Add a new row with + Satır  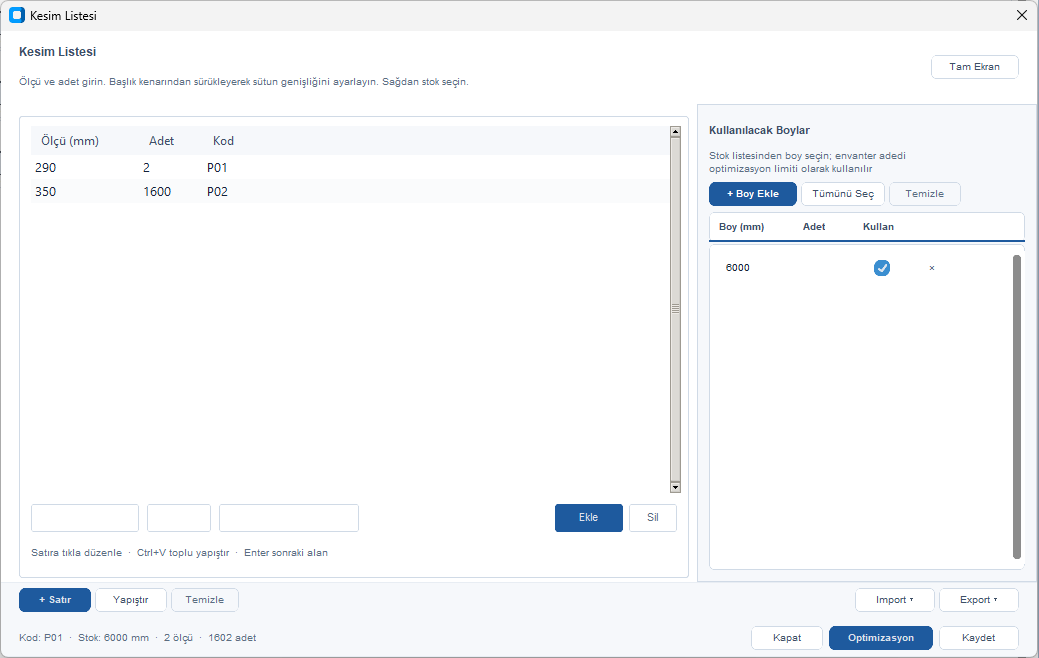55,600
